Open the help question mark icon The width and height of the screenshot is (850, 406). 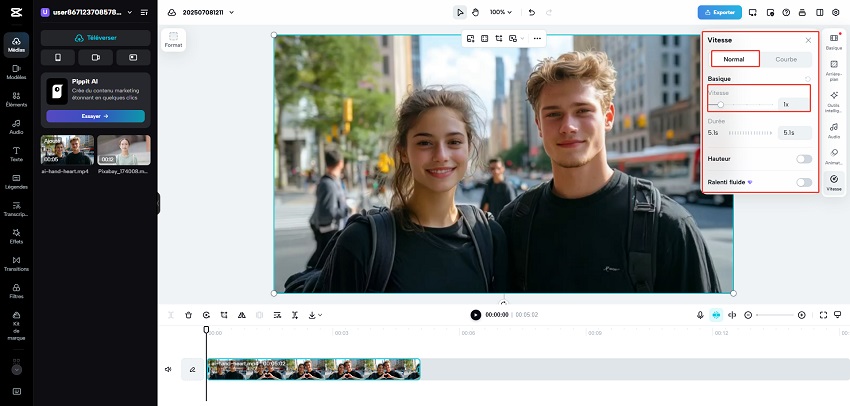tap(786, 12)
